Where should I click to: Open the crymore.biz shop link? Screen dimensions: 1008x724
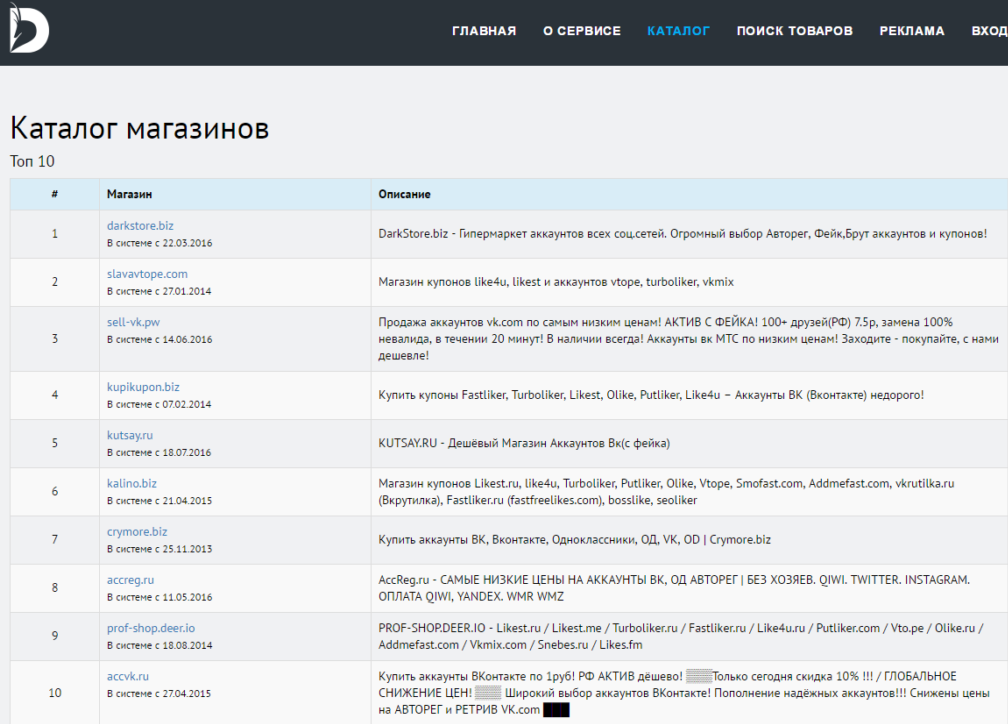[x=137, y=532]
